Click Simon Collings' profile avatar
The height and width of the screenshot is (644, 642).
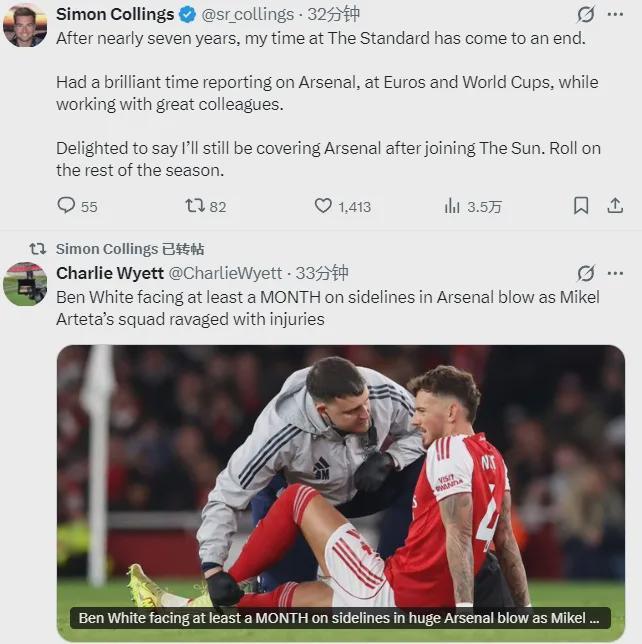click(25, 25)
